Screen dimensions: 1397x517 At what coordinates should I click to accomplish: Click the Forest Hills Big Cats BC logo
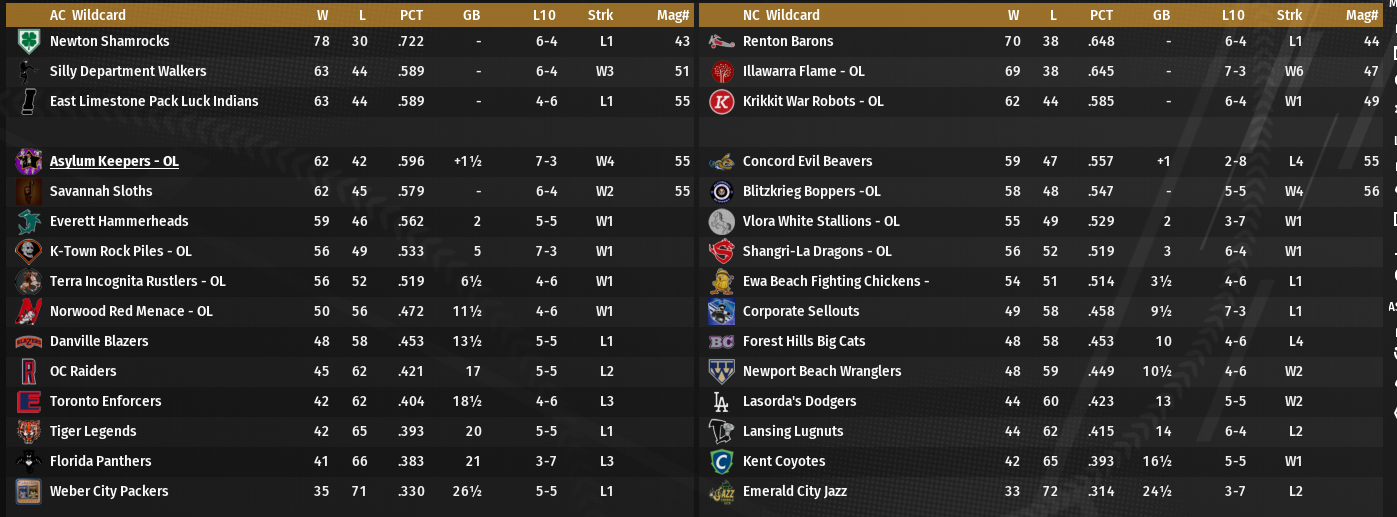click(x=721, y=341)
